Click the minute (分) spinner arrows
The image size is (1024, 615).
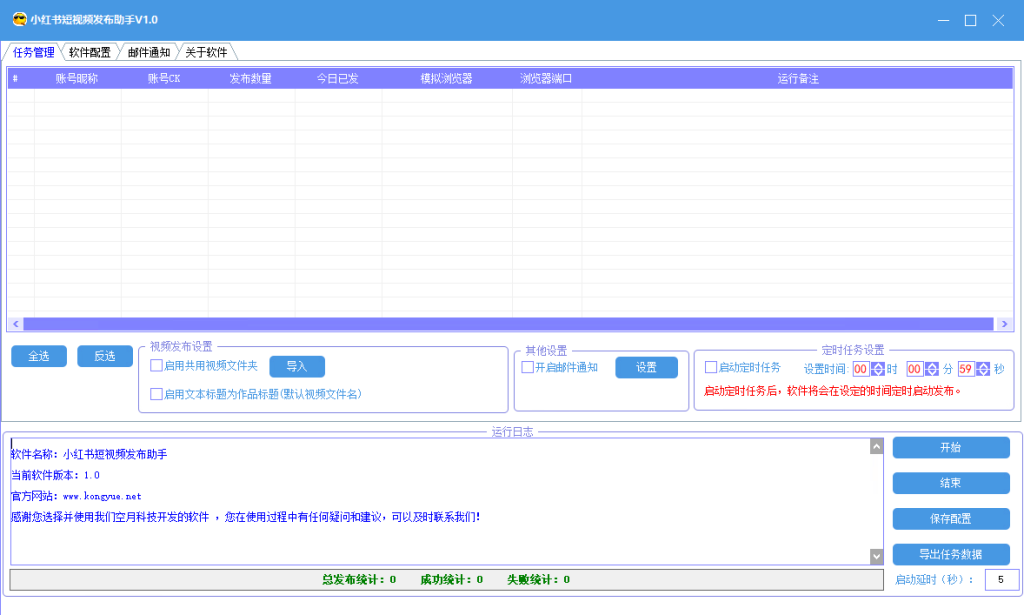pos(931,369)
